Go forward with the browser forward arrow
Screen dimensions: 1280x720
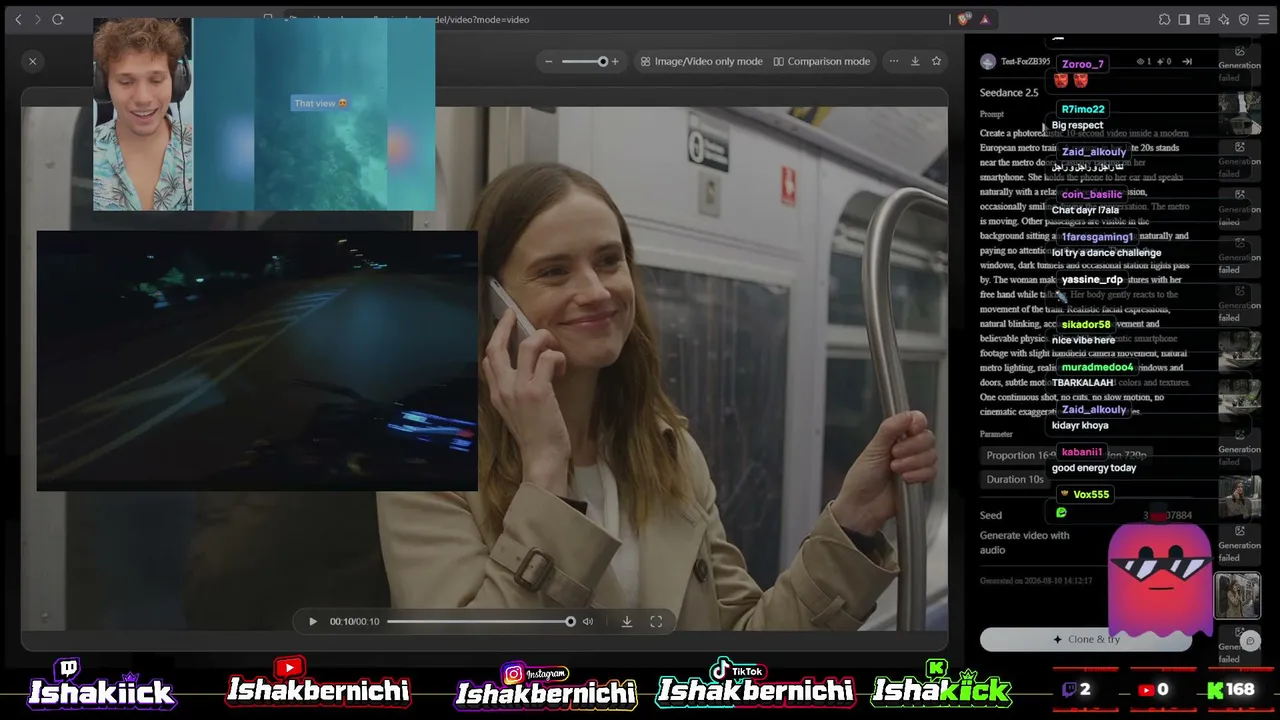coord(38,19)
